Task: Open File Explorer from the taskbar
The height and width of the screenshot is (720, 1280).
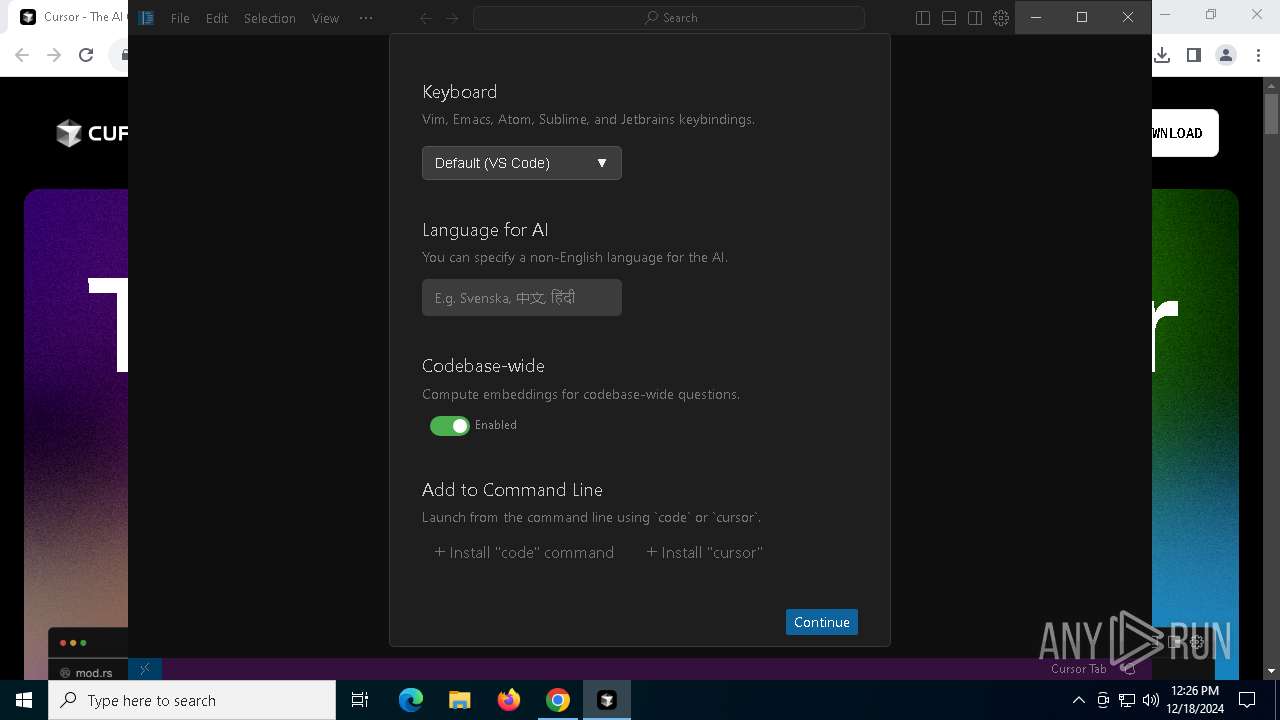Action: pyautogui.click(x=460, y=700)
